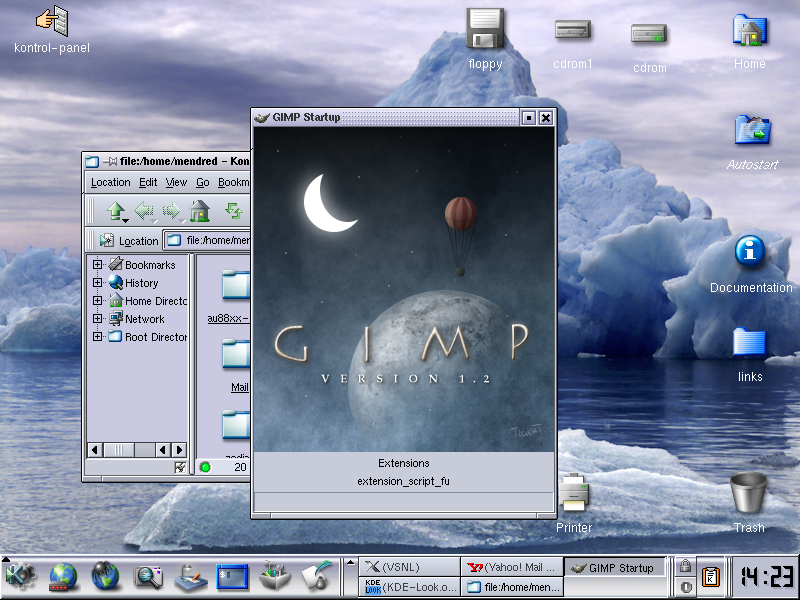Hide the panel with the top-left corner arrow
The width and height of the screenshot is (800, 600).
click(x=6, y=560)
